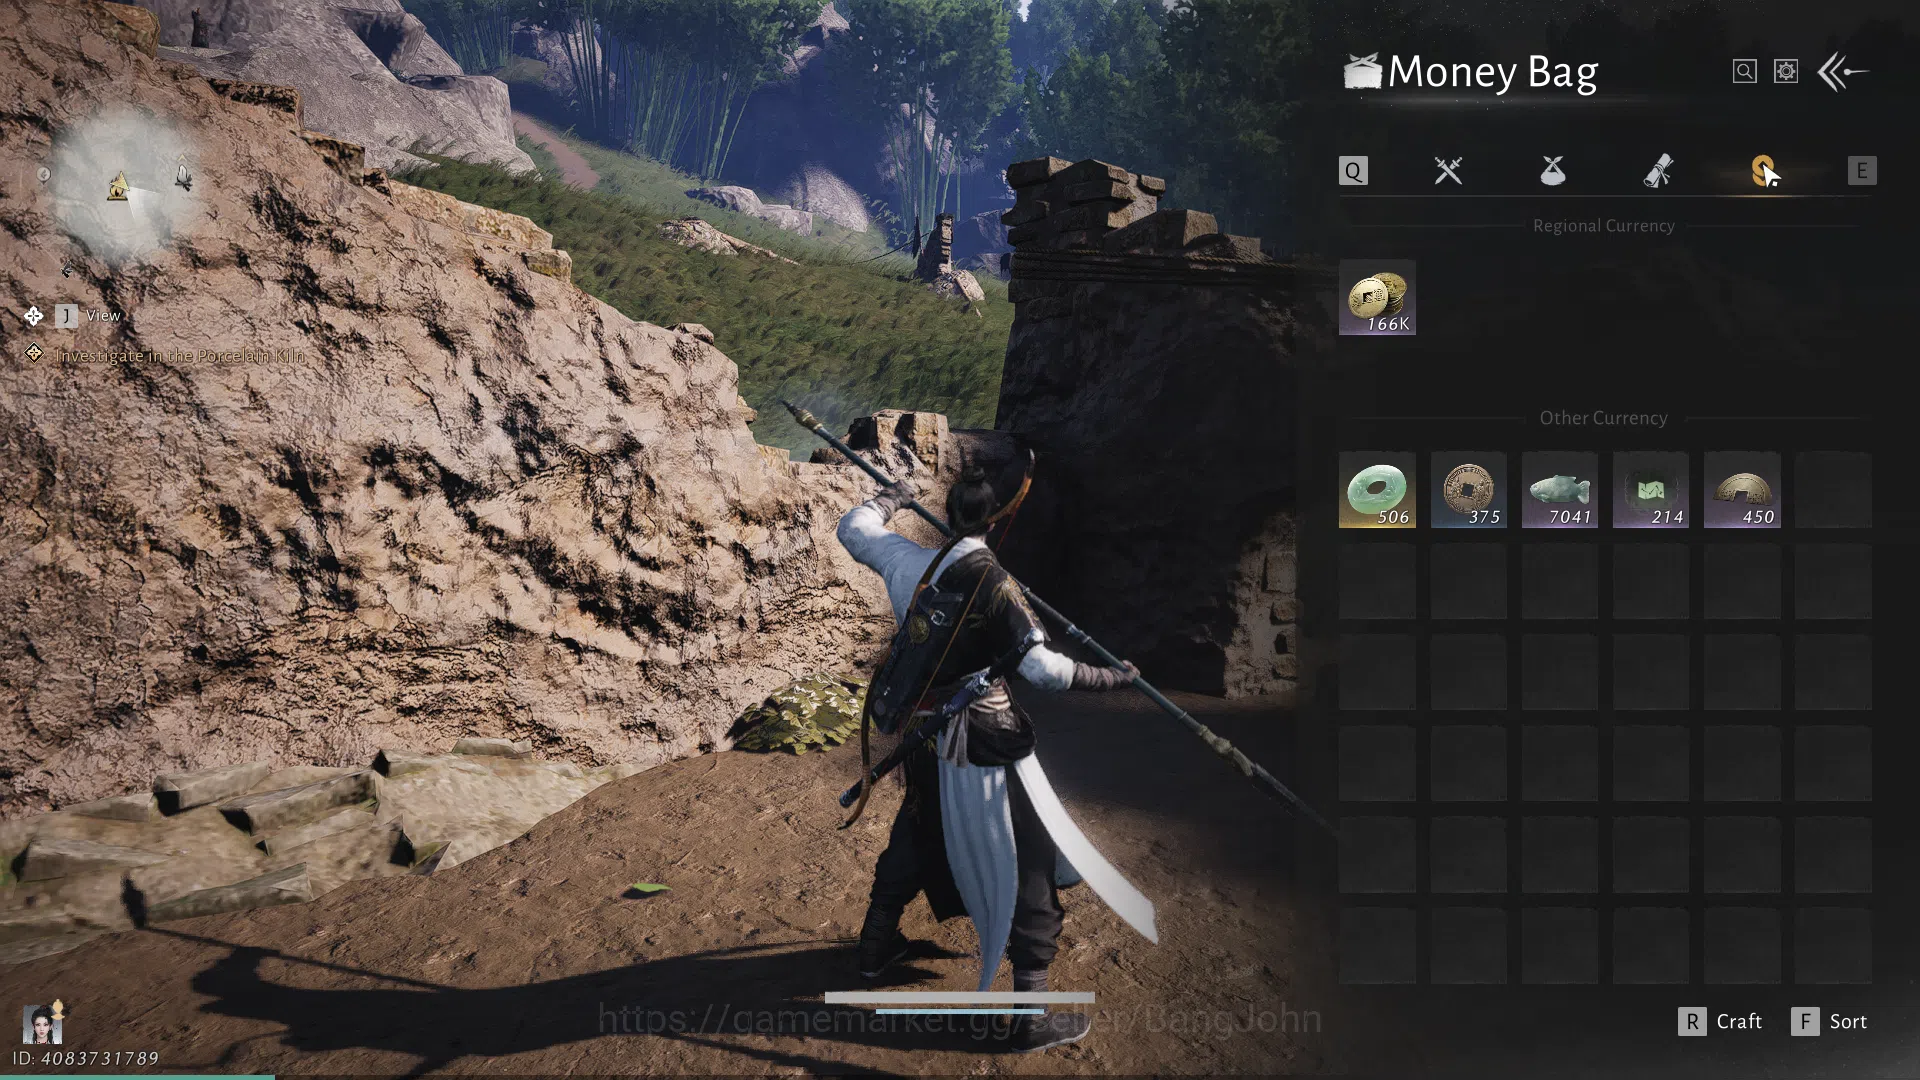
Task: Select the jade ring currency showing 506
Action: tap(1377, 490)
